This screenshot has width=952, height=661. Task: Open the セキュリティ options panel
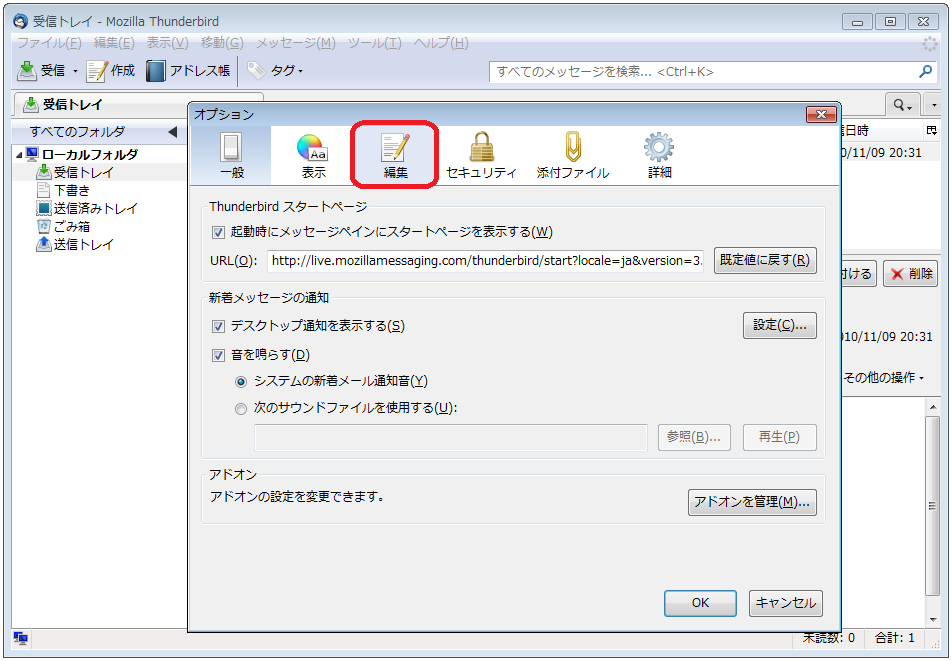[481, 155]
